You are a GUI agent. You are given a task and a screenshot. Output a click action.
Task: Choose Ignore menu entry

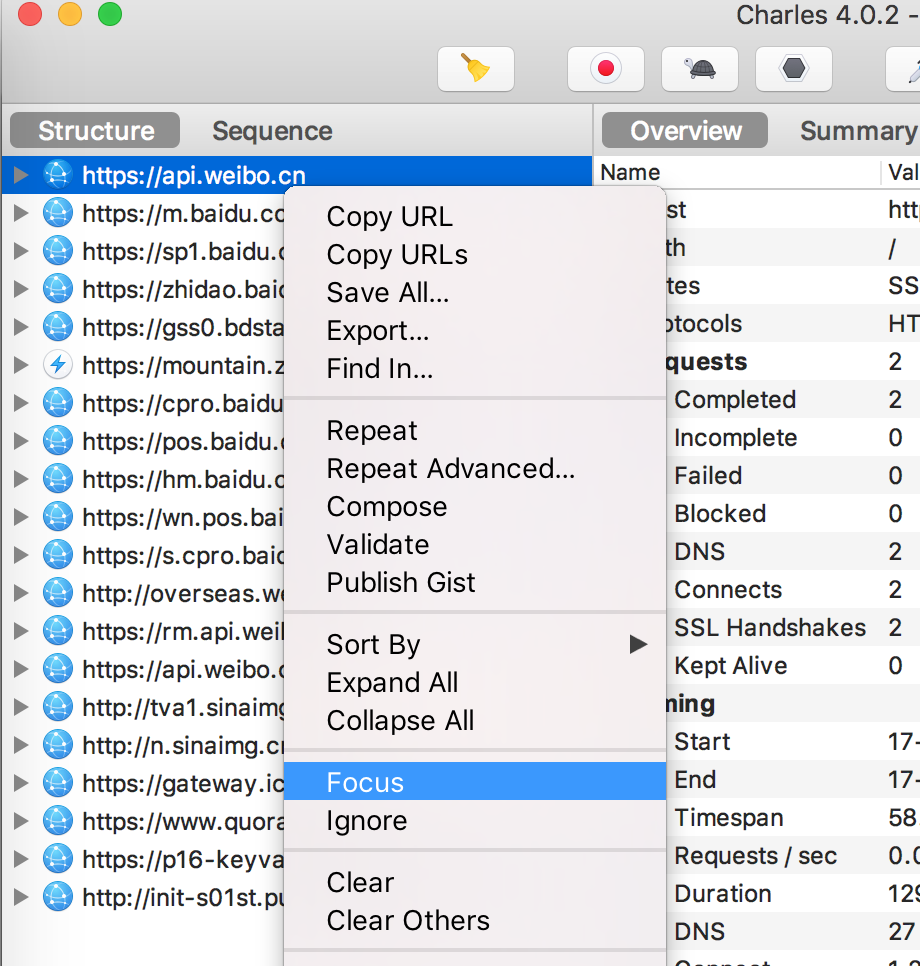click(474, 821)
